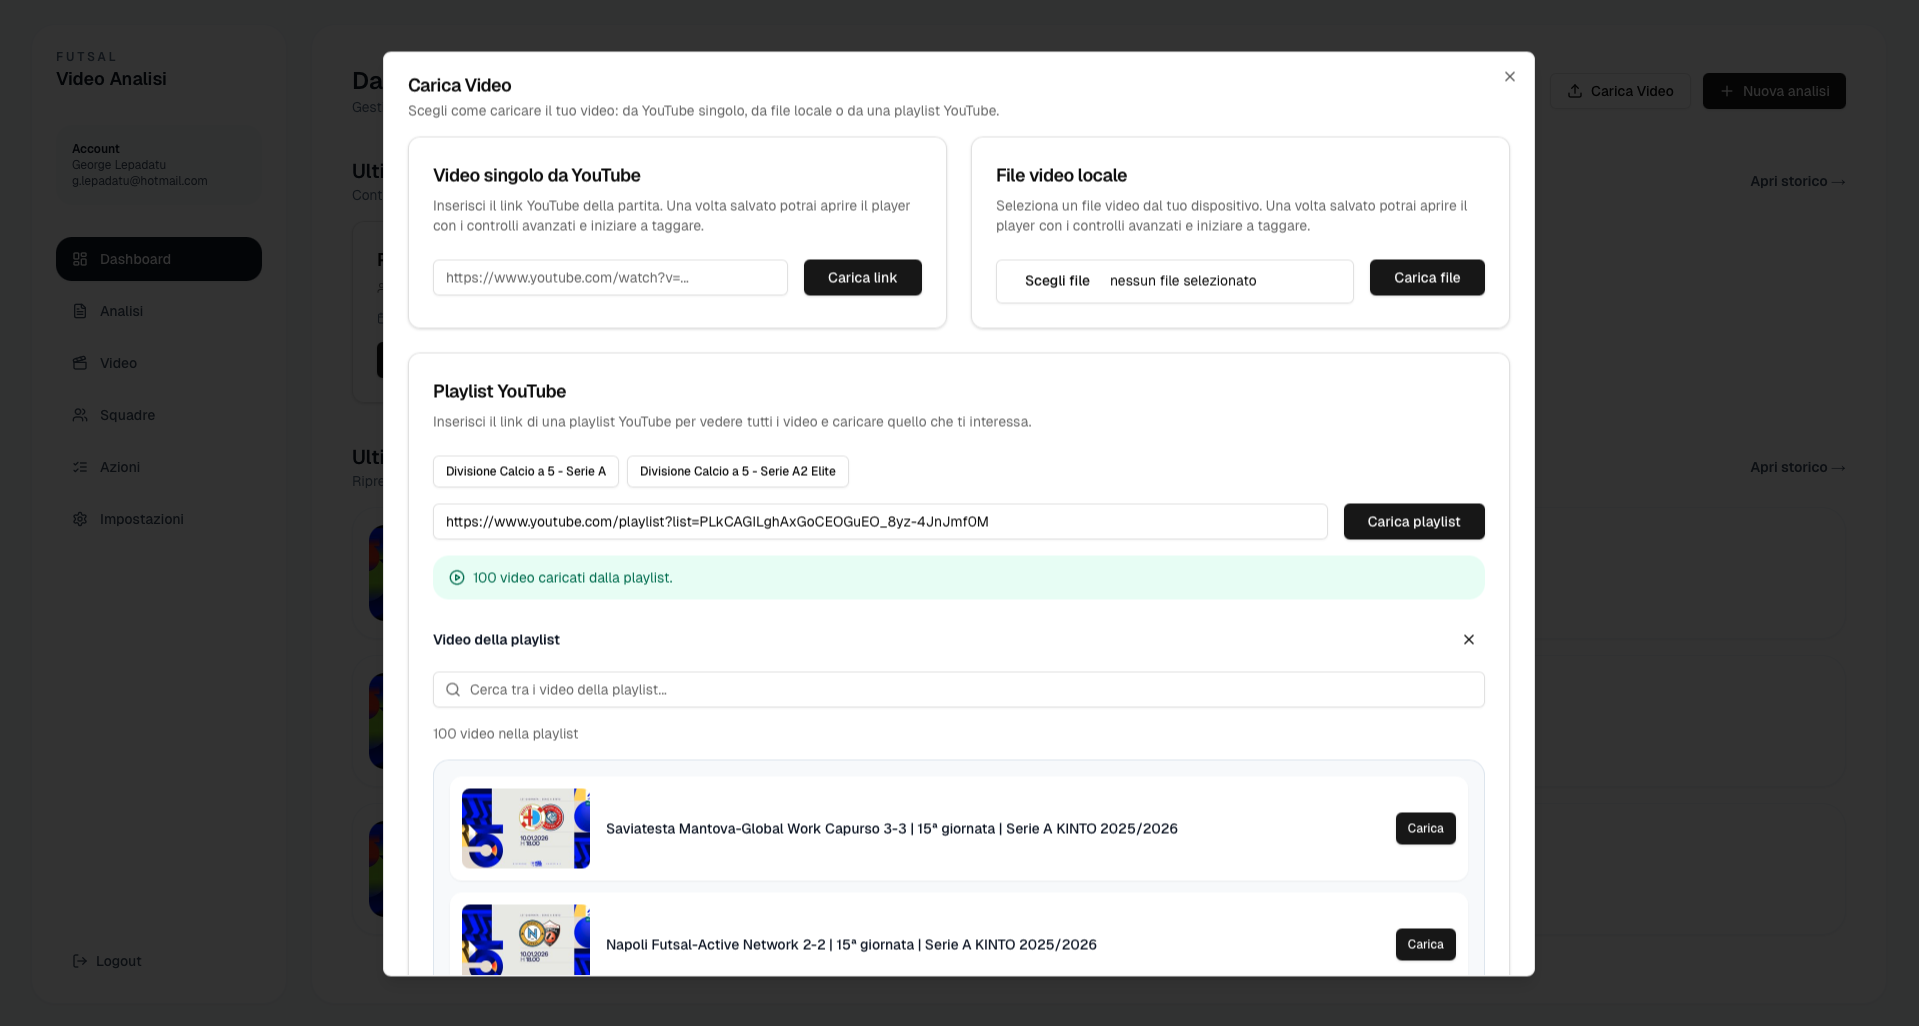The width and height of the screenshot is (1919, 1026).
Task: Click the Dashboard grid icon in sidebar
Action: coord(80,259)
